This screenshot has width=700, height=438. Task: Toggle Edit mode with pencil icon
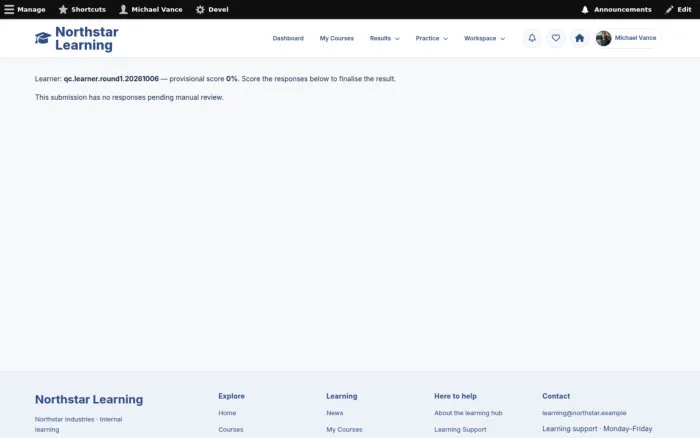point(678,9)
